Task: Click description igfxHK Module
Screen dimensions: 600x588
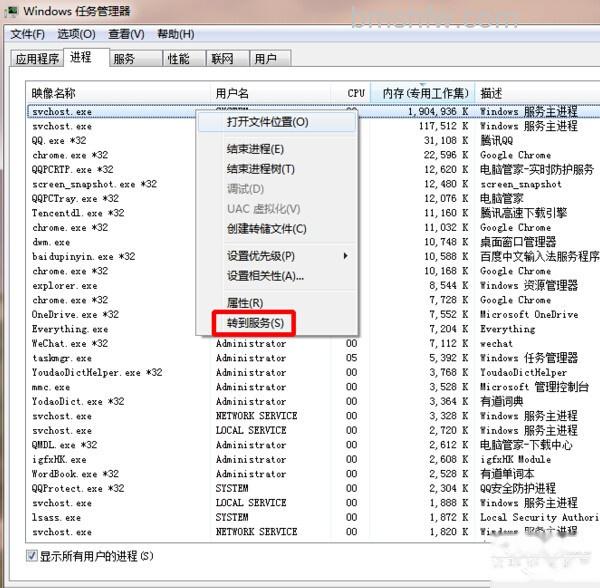Action: [515, 459]
